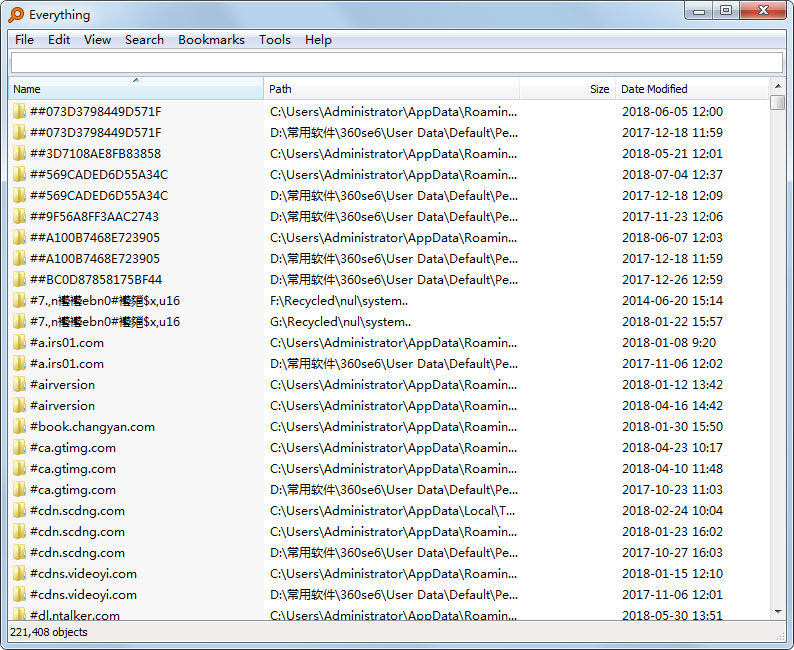Minimize the Everything window

(699, 11)
